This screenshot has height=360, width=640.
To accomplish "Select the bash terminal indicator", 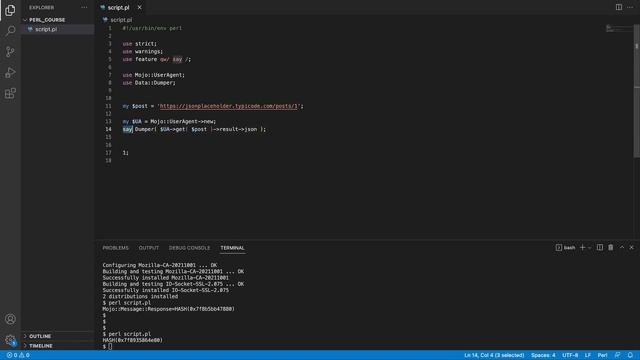I will [x=565, y=248].
